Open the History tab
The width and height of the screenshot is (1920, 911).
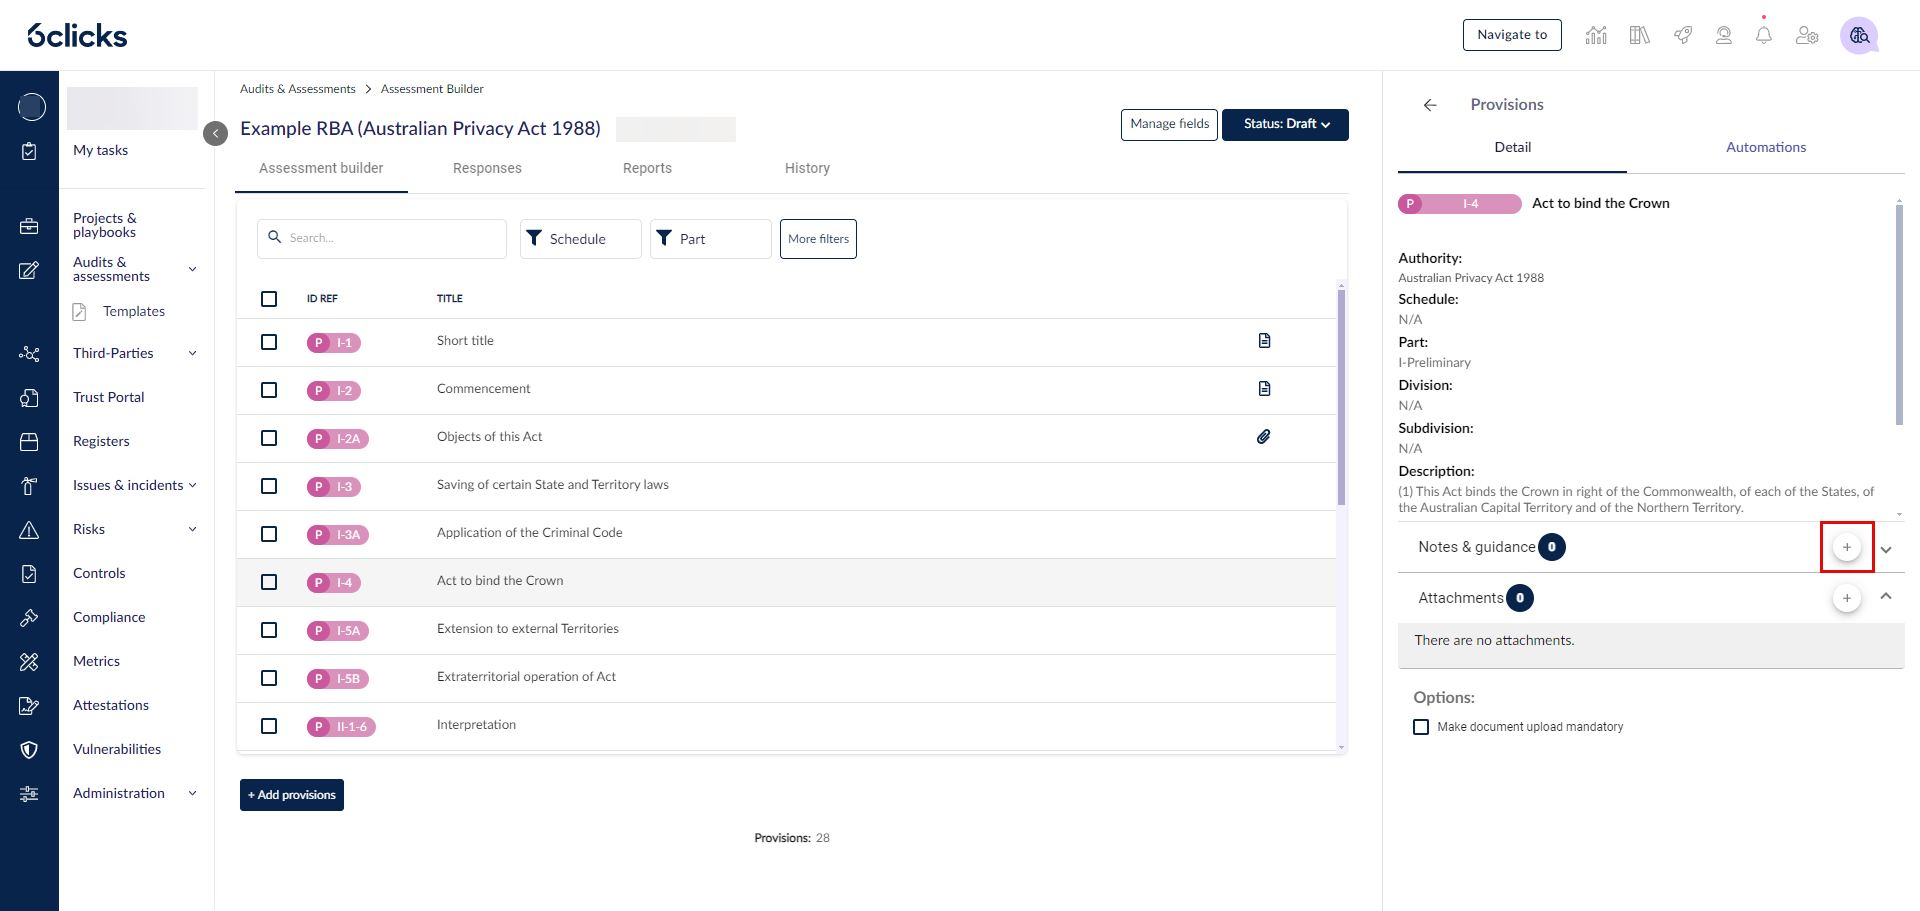click(807, 168)
